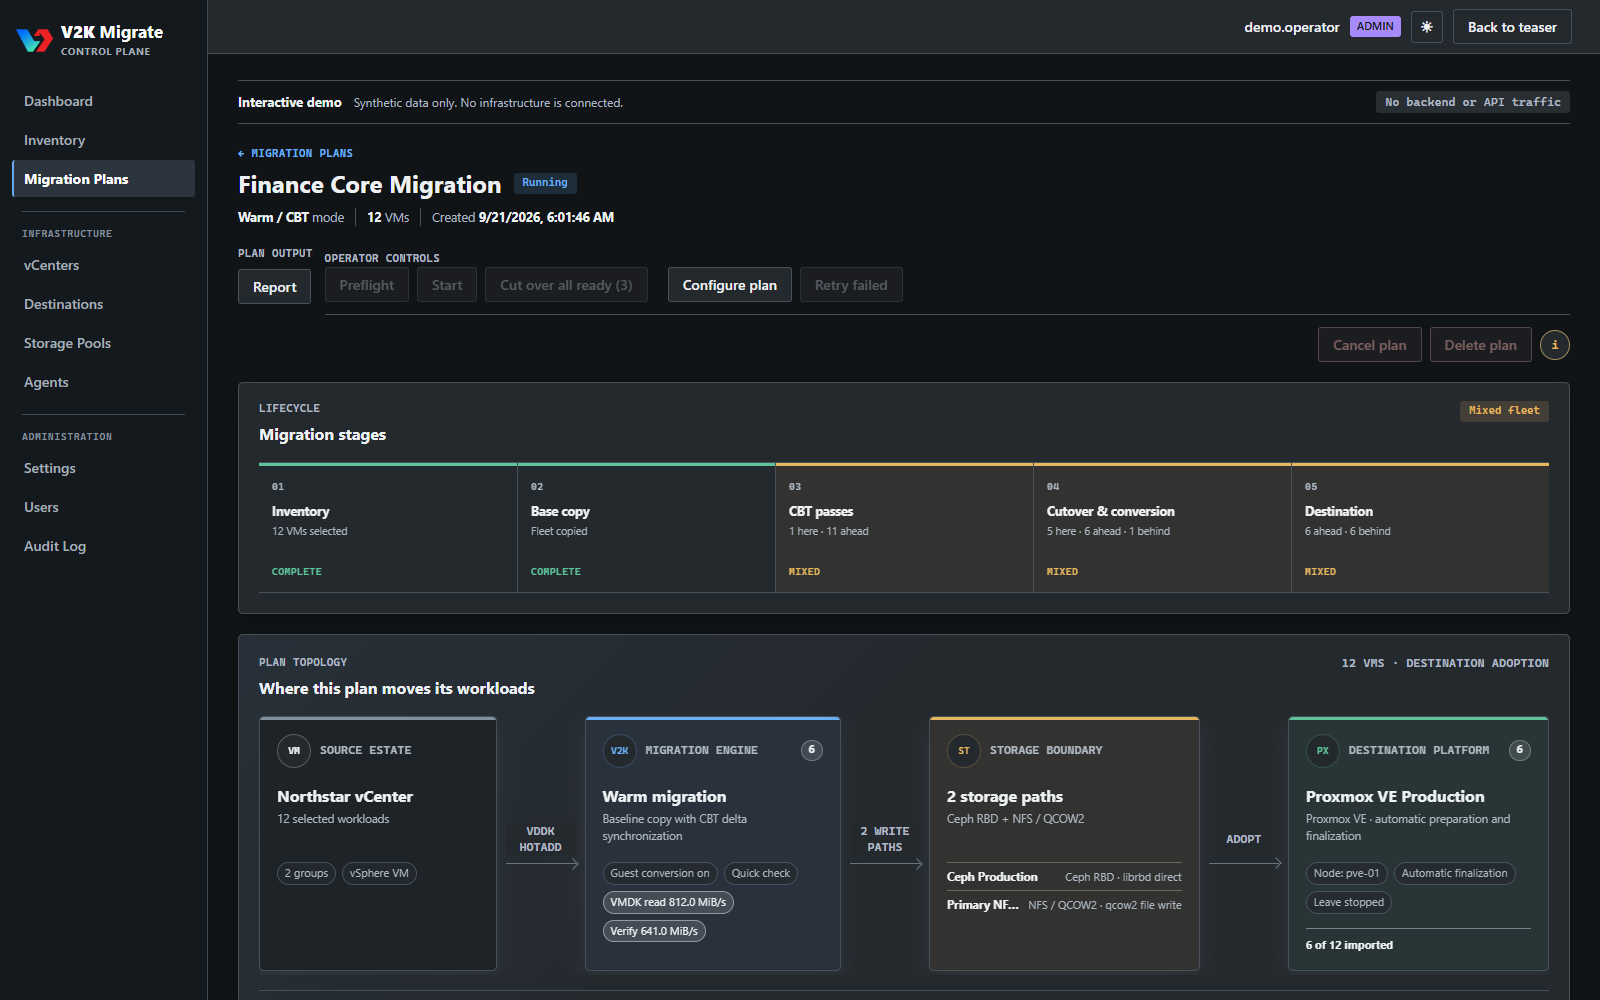This screenshot has width=1600, height=1000.
Task: Click the PX destination platform icon
Action: [x=1323, y=750]
